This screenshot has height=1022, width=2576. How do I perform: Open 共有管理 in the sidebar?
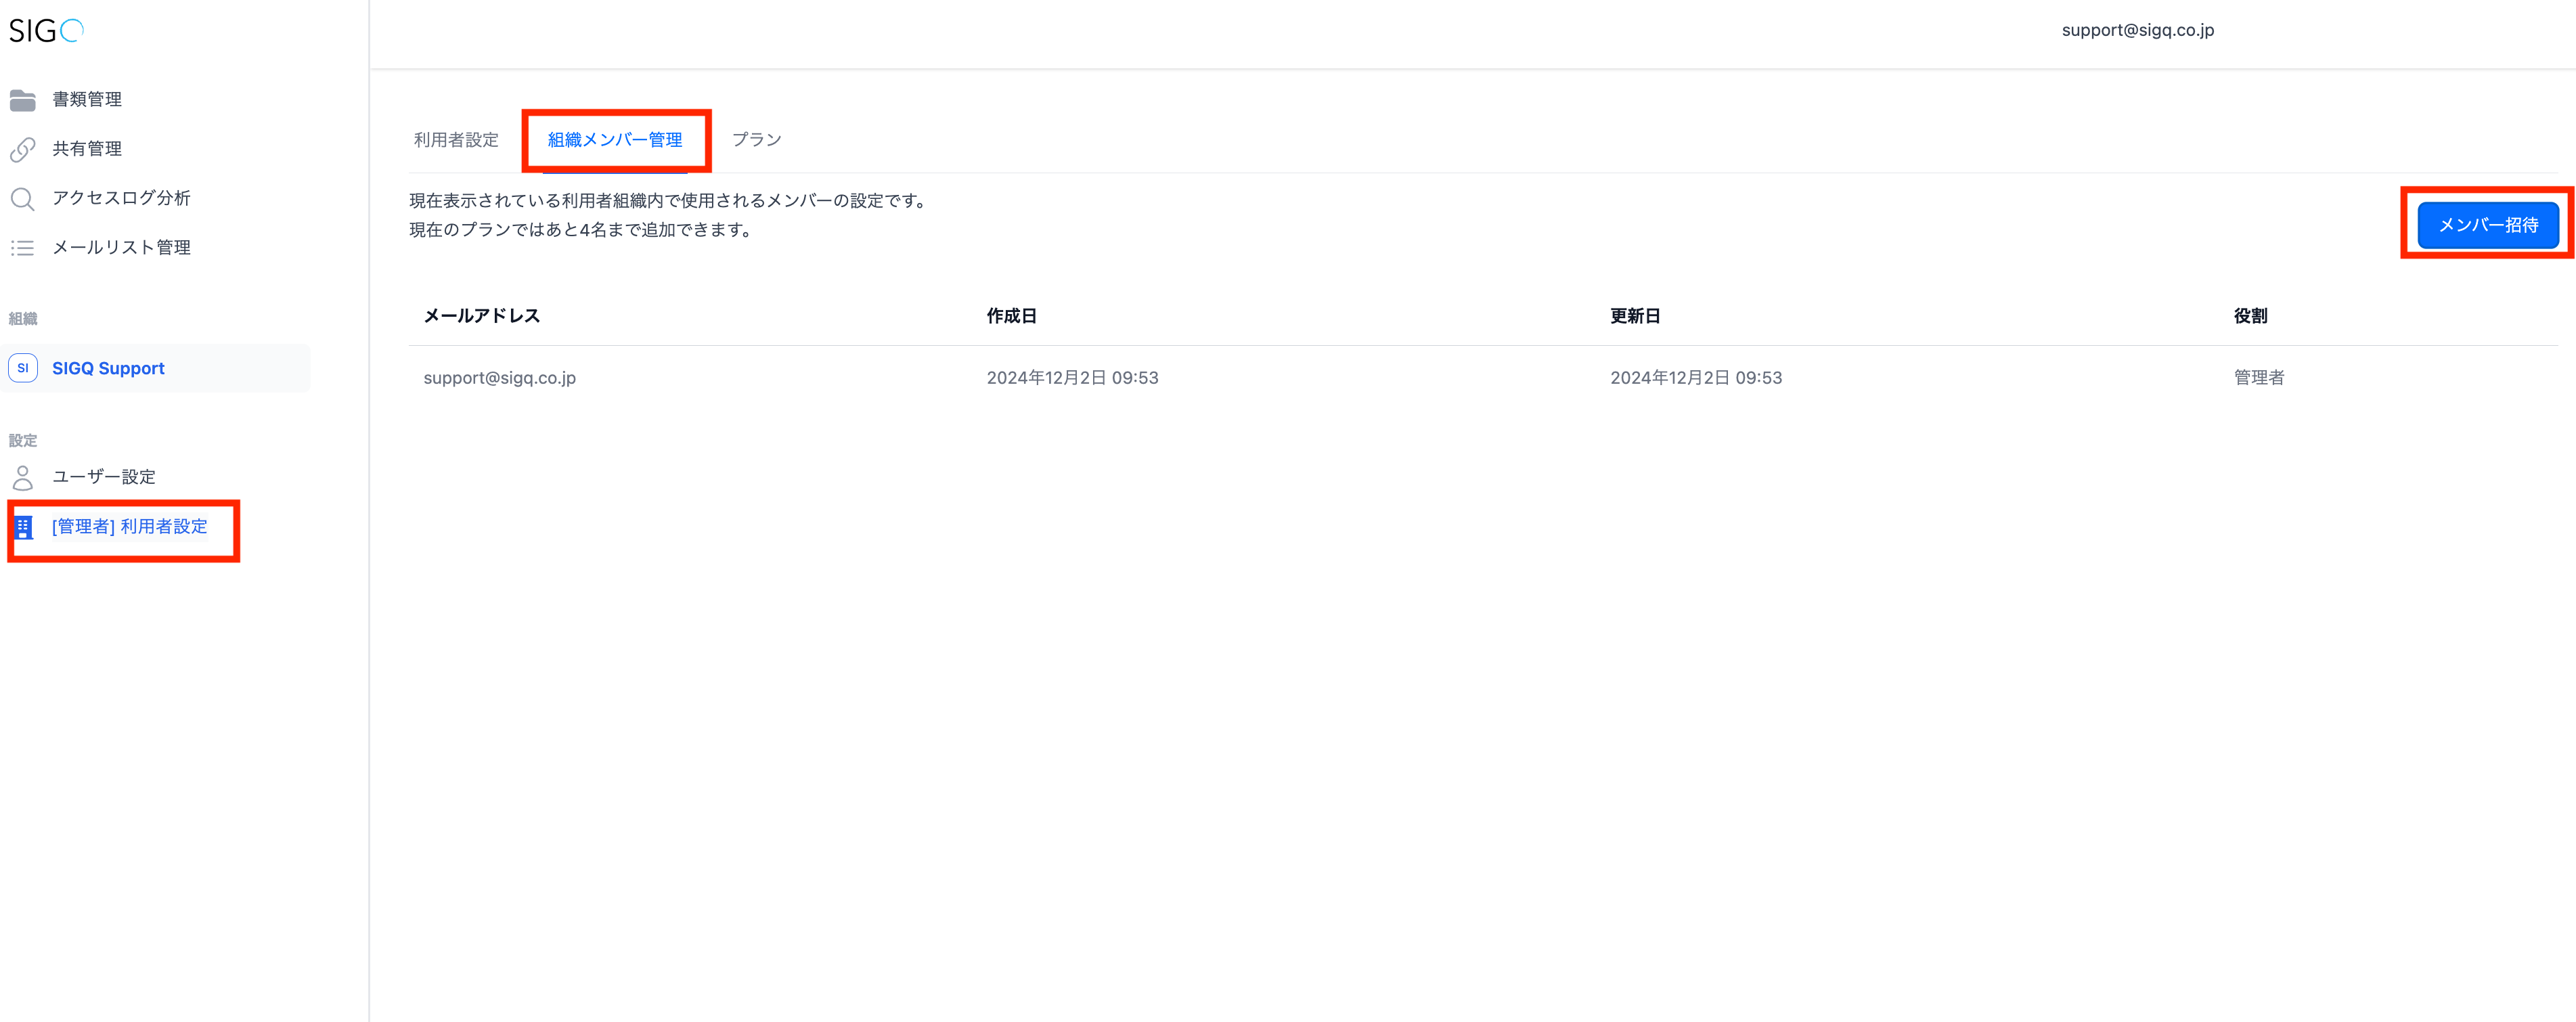[x=87, y=149]
